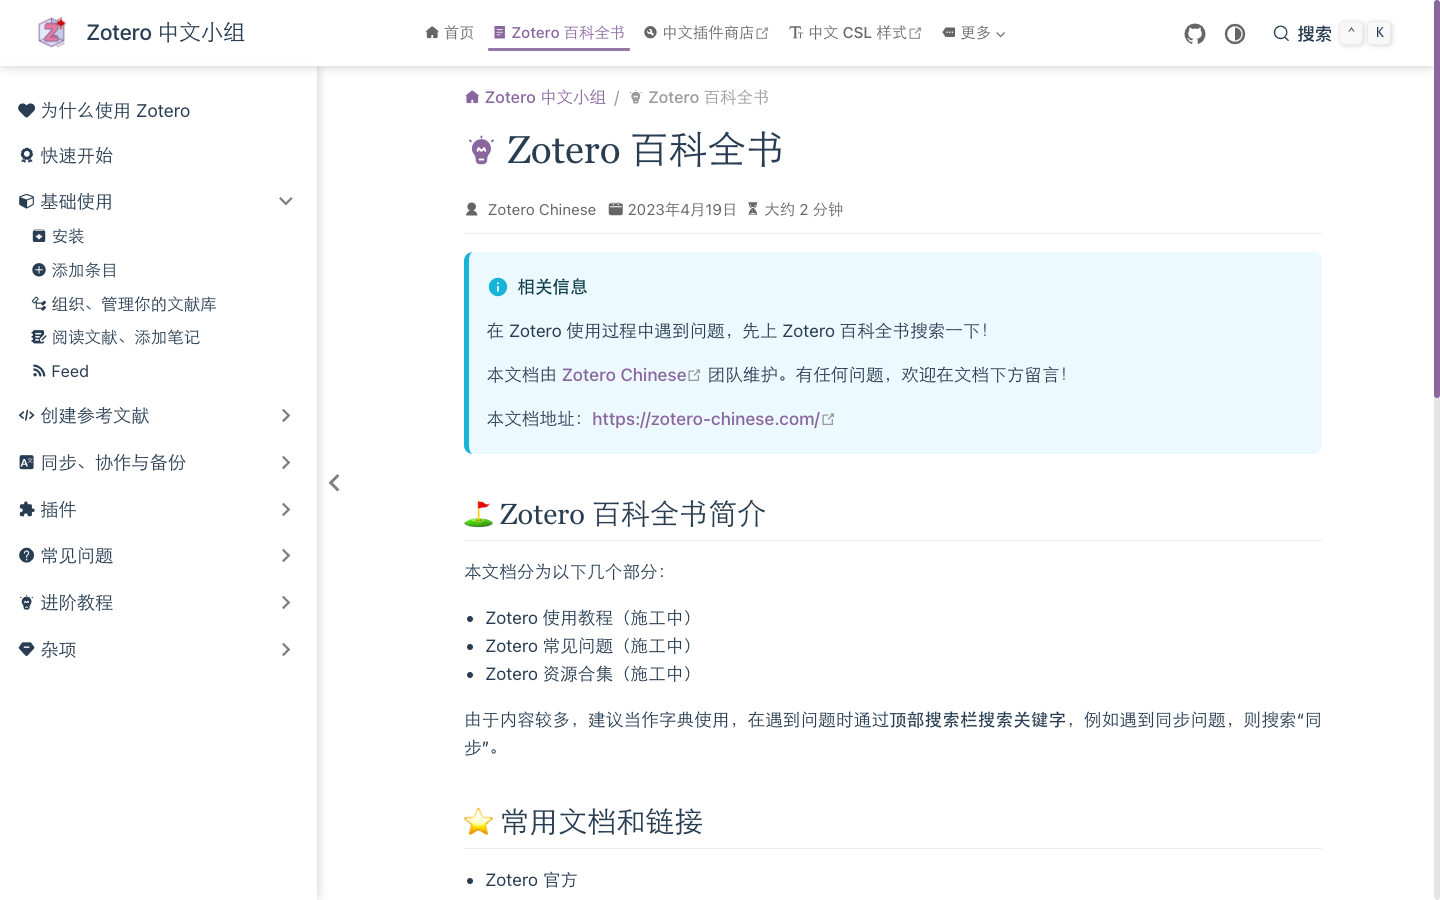Open the 更多 dropdown menu

click(x=973, y=32)
